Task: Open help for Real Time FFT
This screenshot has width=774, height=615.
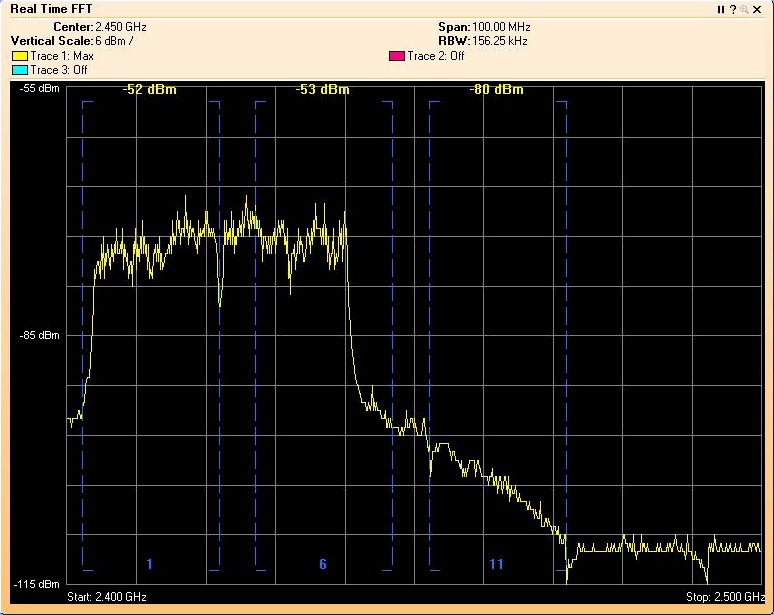Action: click(733, 9)
